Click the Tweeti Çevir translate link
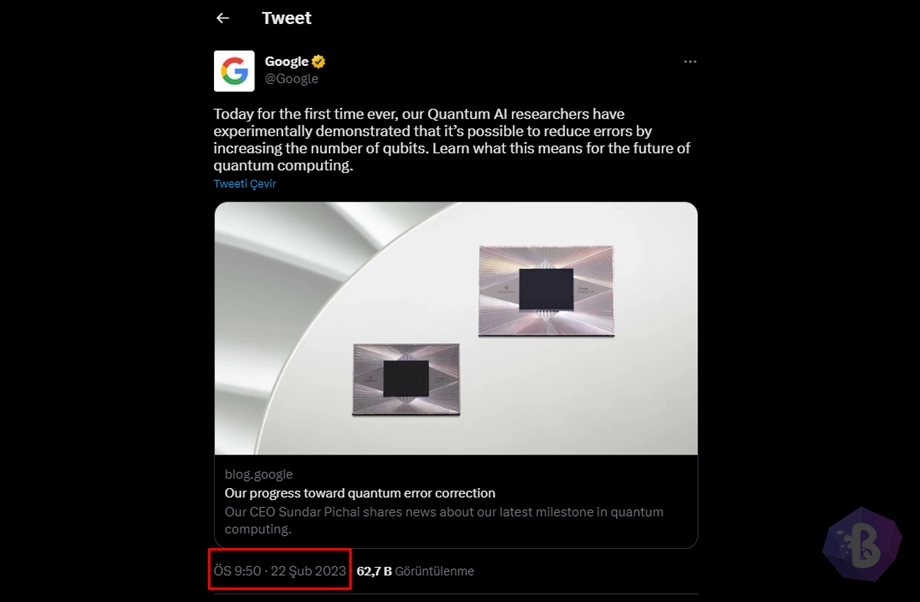The image size is (920, 602). (x=245, y=184)
